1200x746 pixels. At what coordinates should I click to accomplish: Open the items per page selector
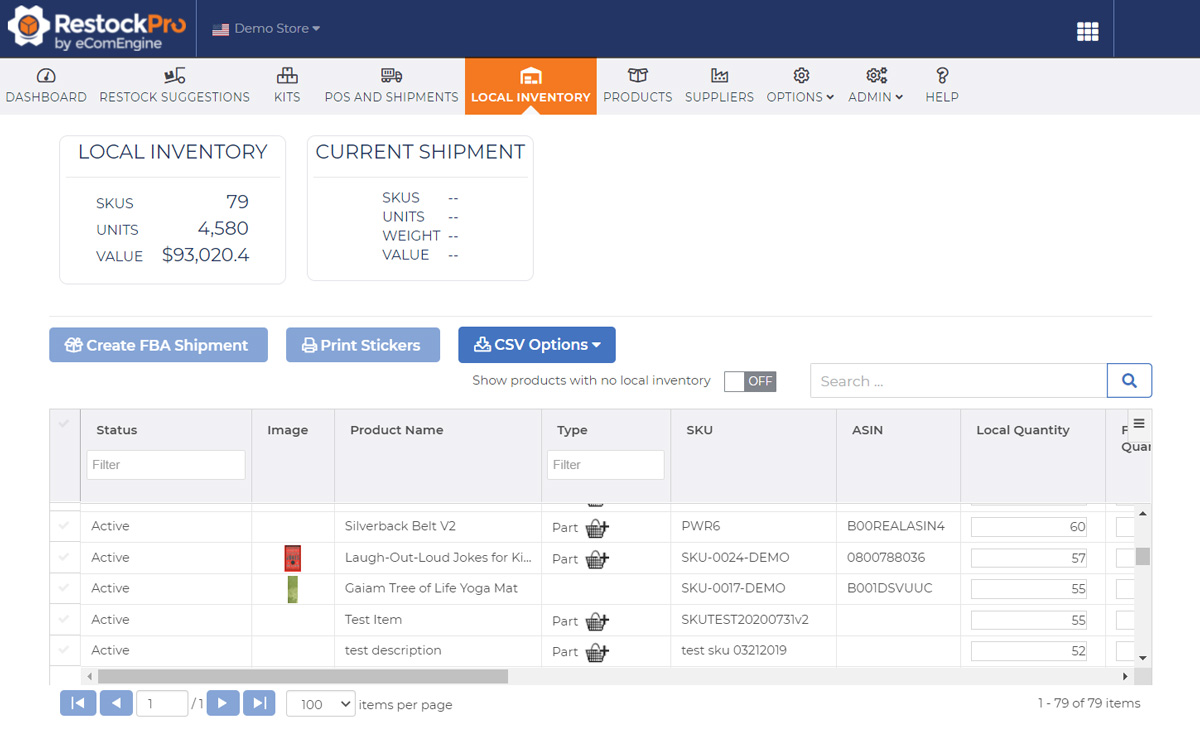(x=321, y=704)
